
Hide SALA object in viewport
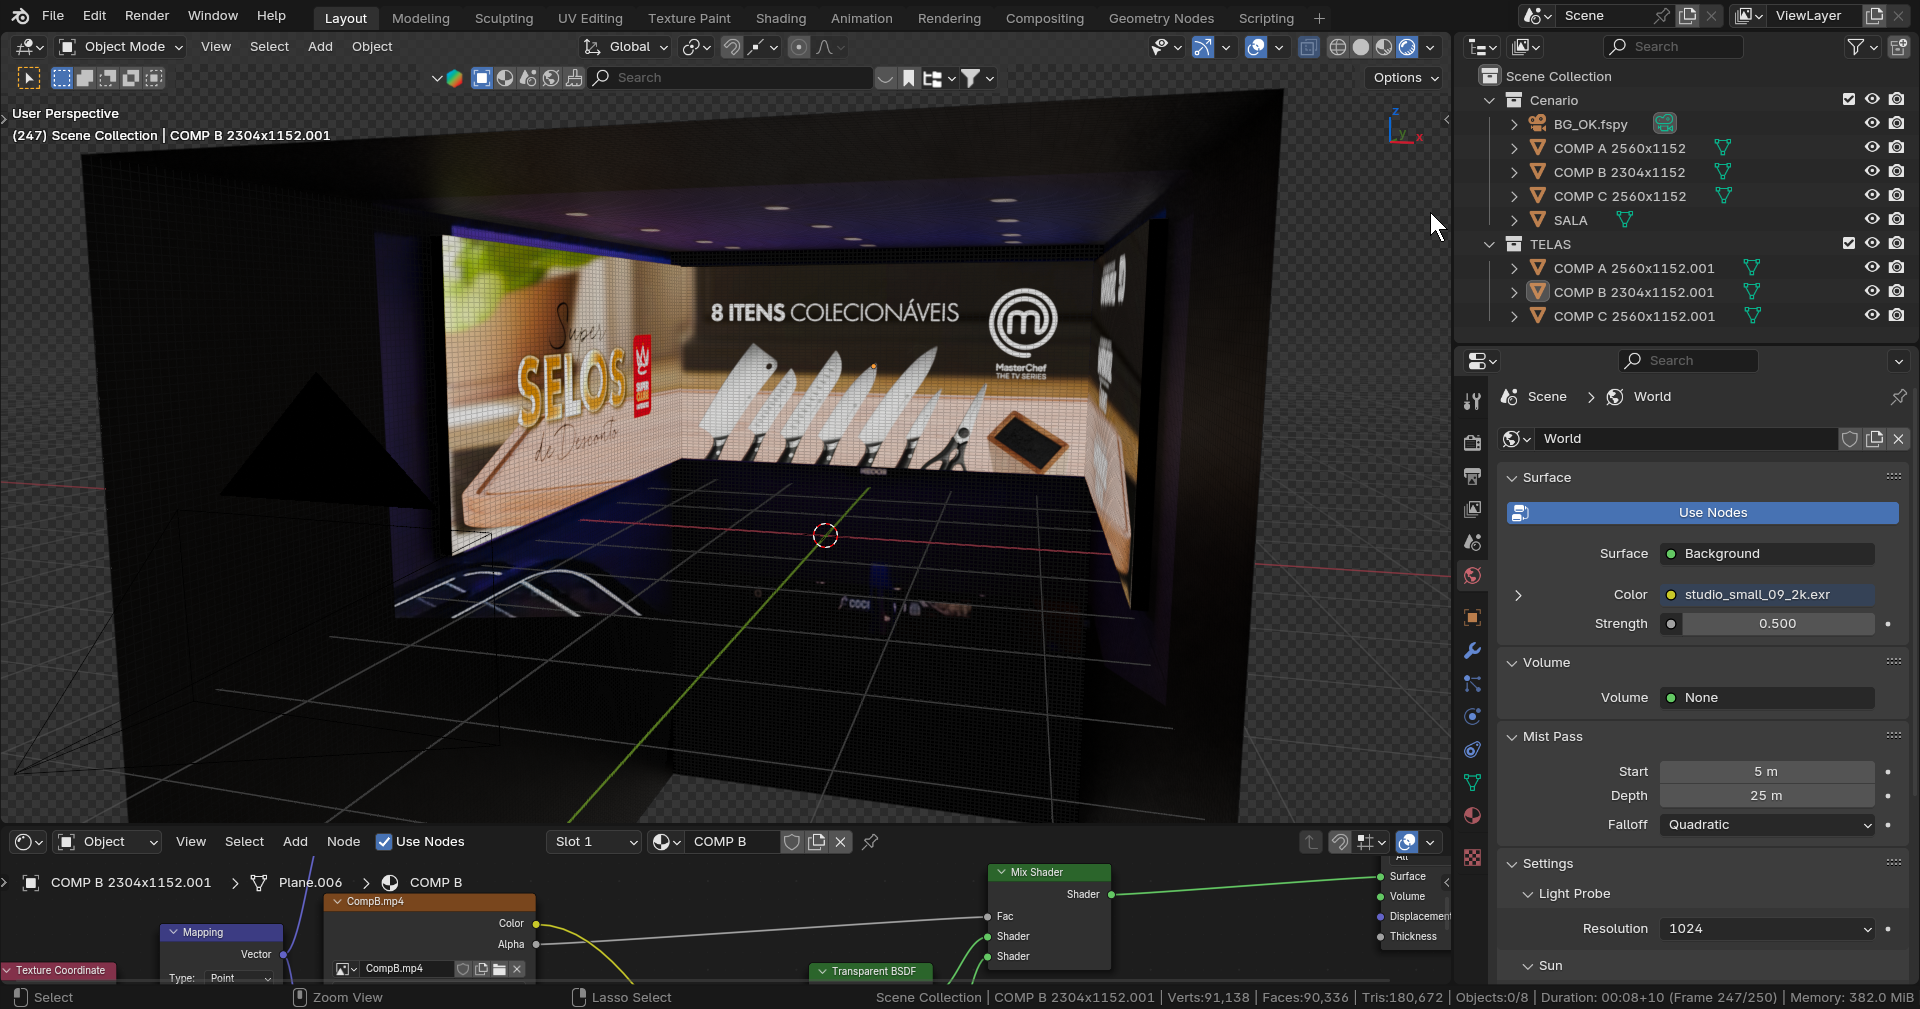coord(1872,220)
